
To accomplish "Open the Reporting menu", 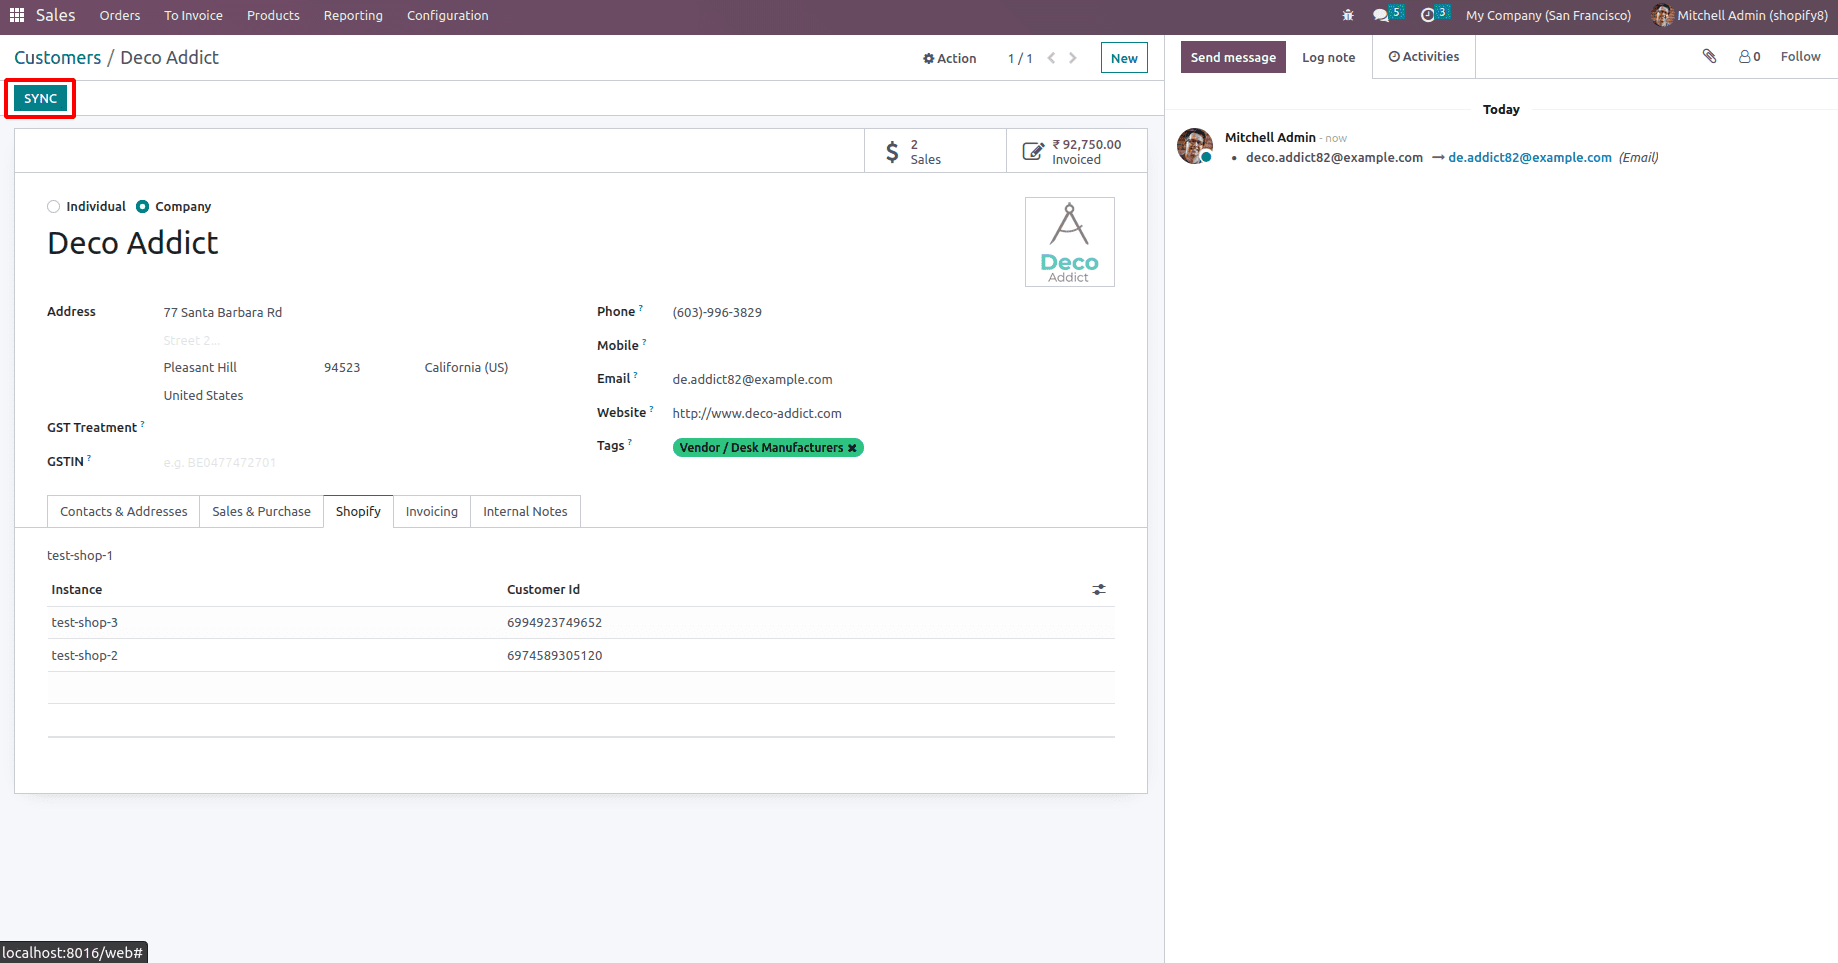I will click(353, 15).
